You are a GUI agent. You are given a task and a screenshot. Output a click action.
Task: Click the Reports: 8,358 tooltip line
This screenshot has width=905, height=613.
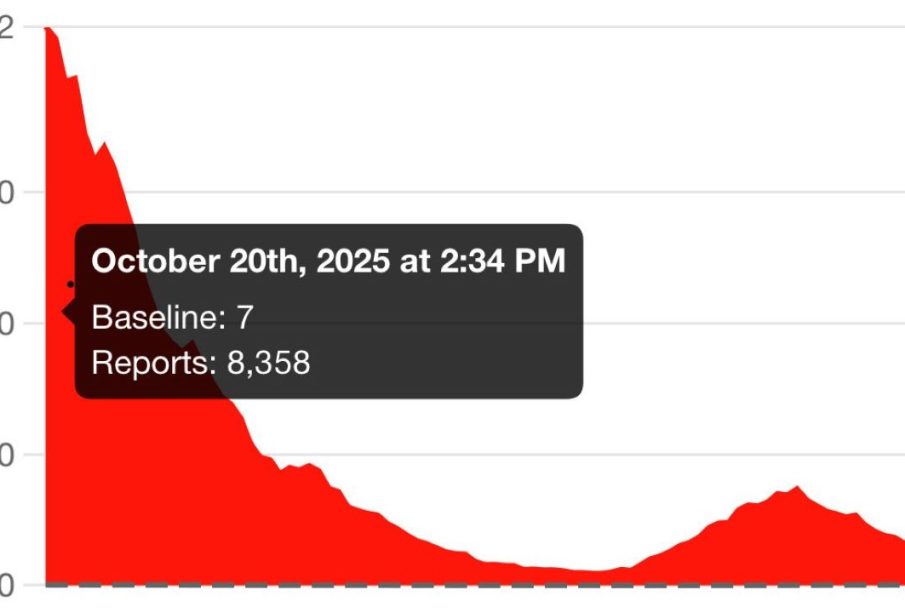pos(201,362)
